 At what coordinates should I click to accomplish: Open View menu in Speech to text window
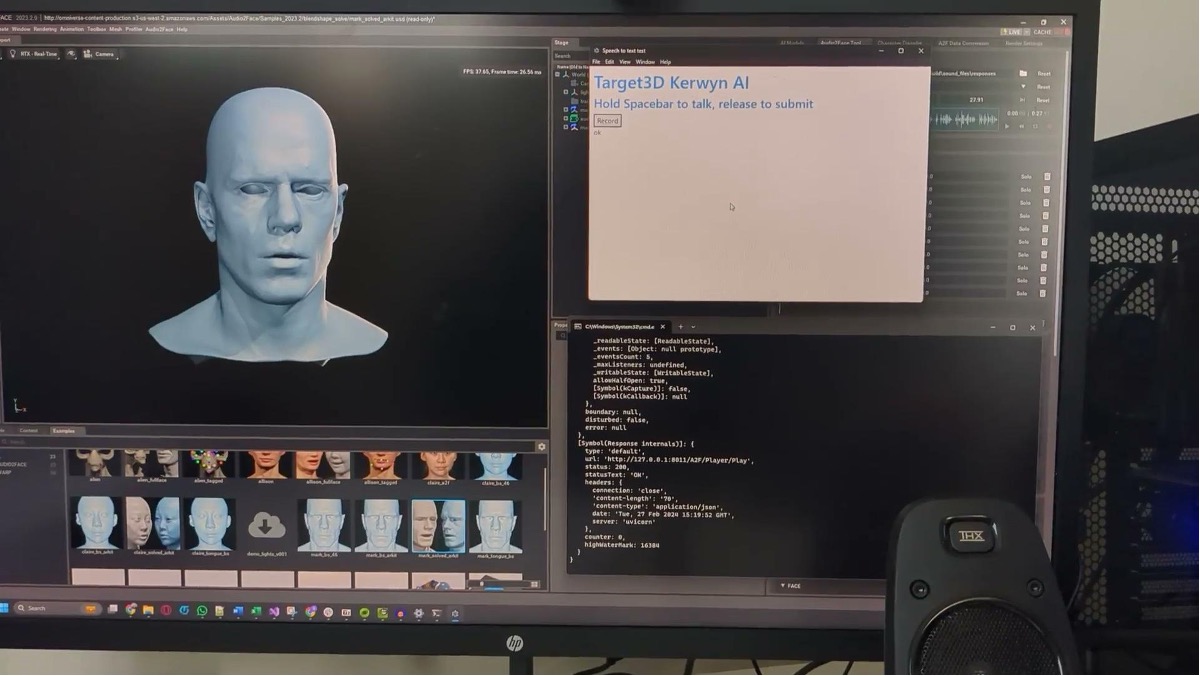click(x=624, y=62)
